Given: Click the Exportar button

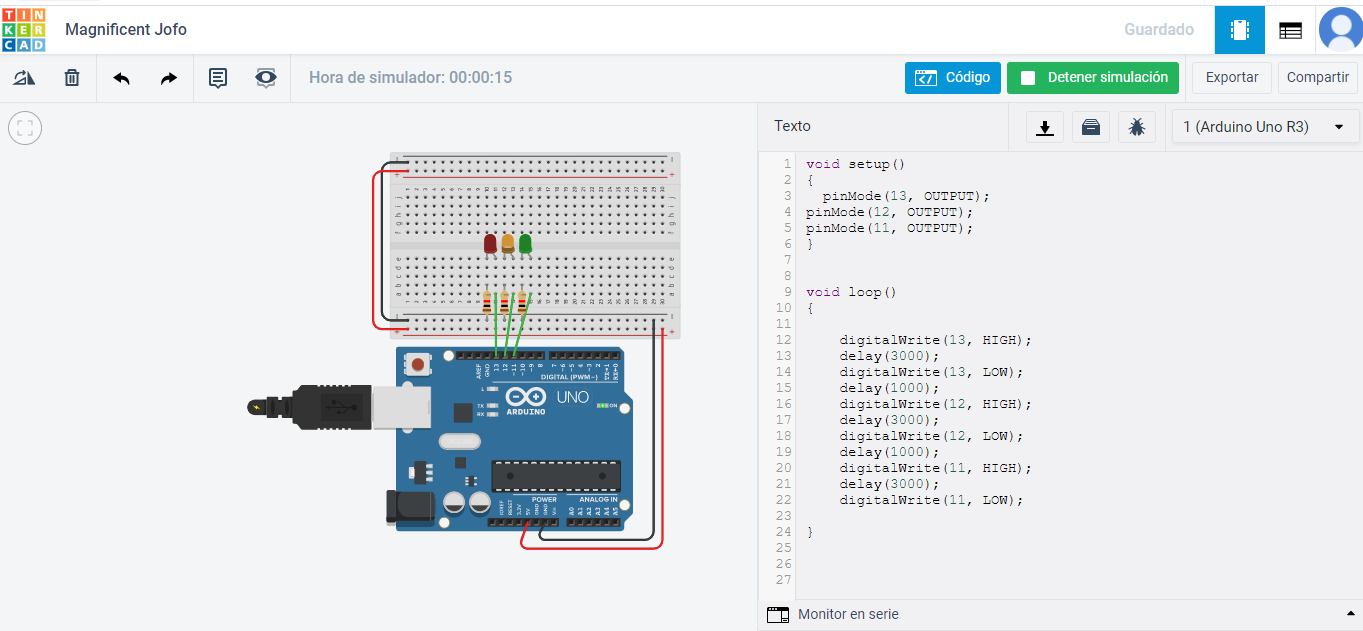Looking at the screenshot, I should tap(1232, 78).
